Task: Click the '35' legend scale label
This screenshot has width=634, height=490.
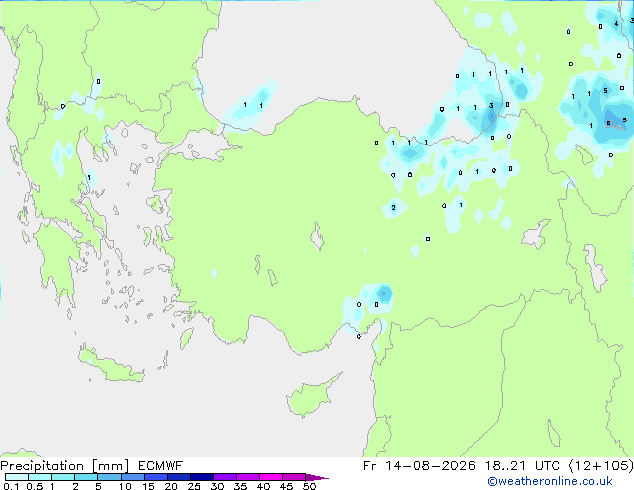Action: (x=240, y=486)
